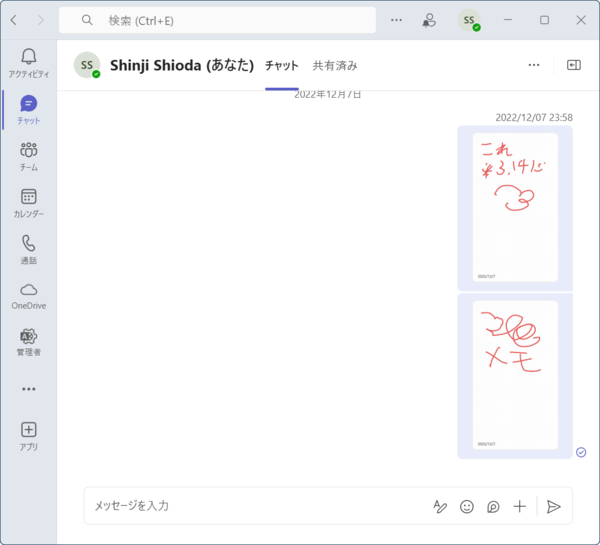Click the timestamp 2022/12/07 23:58
This screenshot has width=600, height=545.
point(534,117)
